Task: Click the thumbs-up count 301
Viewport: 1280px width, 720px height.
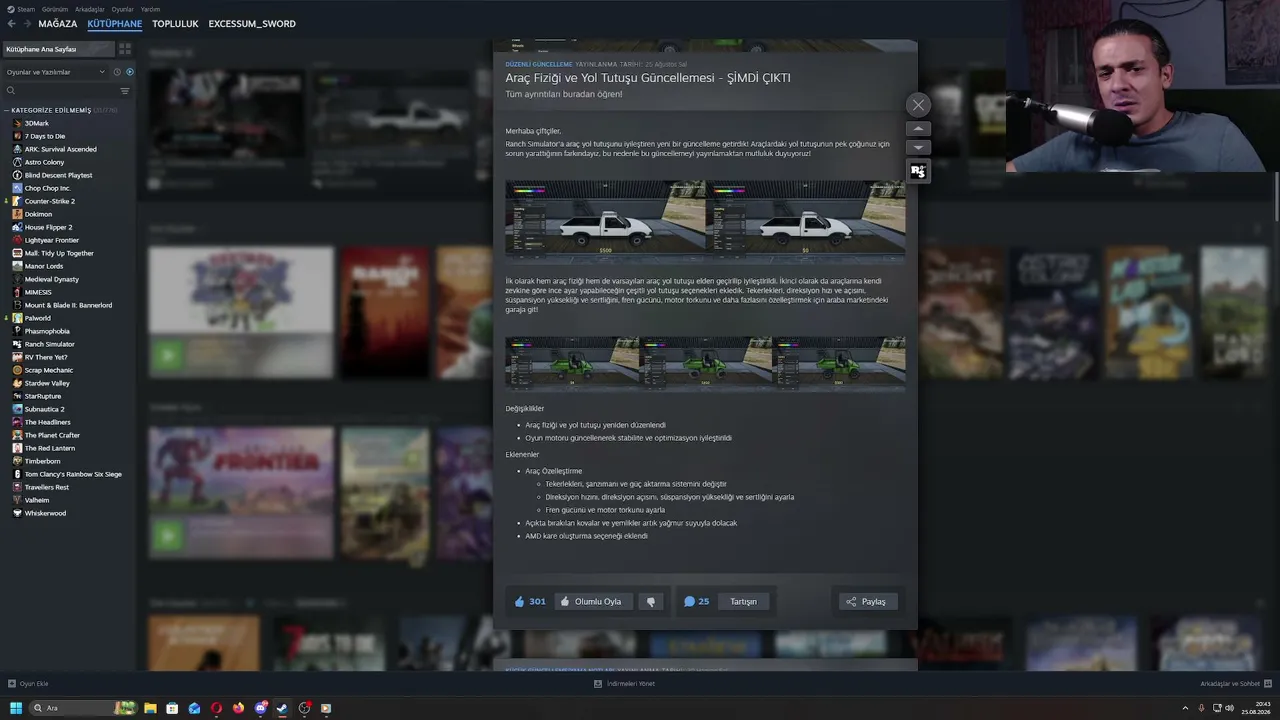Action: (529, 601)
